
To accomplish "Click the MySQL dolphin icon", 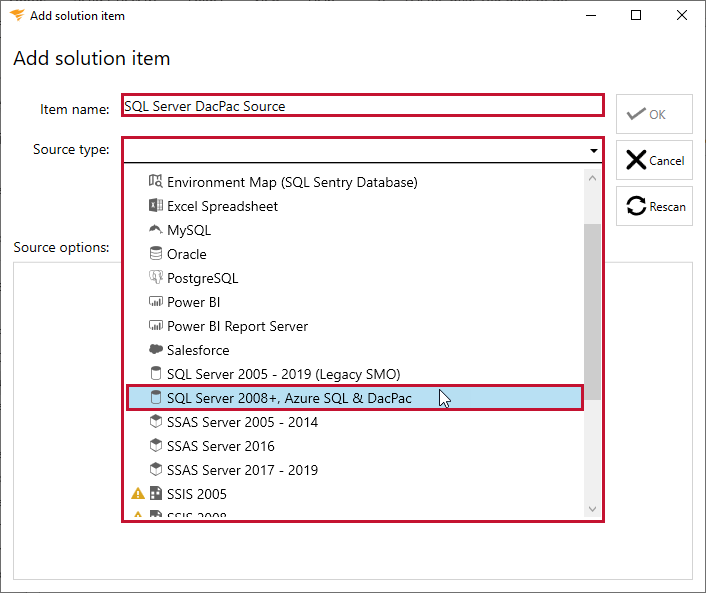I will (156, 230).
